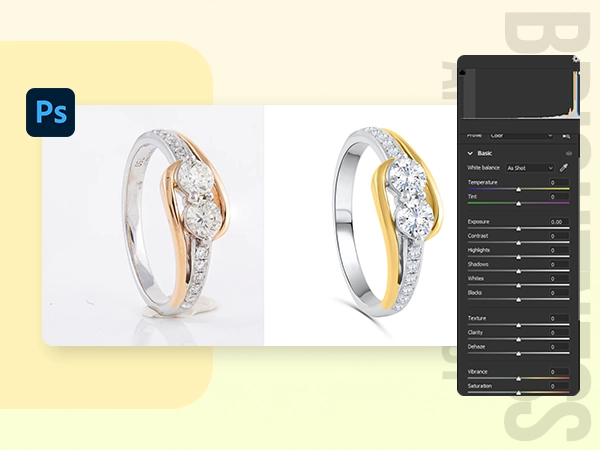Click the Shadows slider handle
Viewport: 600px width, 450px height.
[x=518, y=271]
